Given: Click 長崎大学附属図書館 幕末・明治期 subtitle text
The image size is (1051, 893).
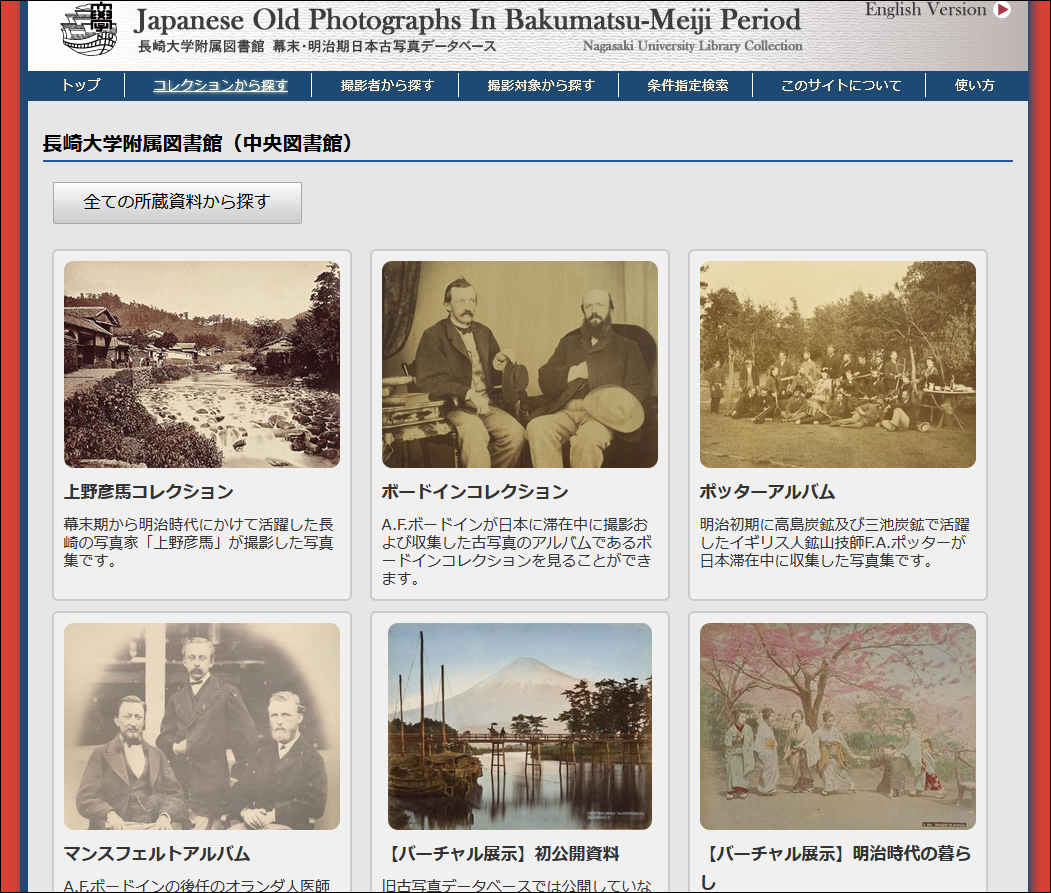Looking at the screenshot, I should tap(317, 46).
